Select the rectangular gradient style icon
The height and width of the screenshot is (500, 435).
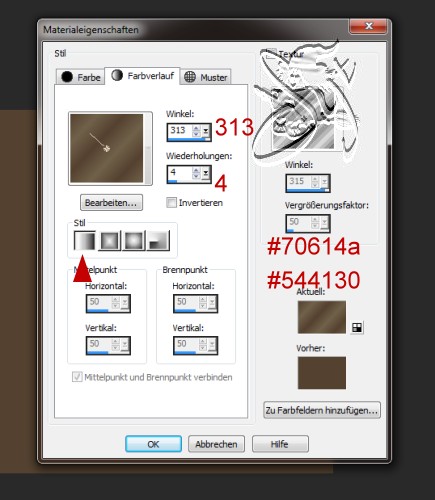(109, 241)
